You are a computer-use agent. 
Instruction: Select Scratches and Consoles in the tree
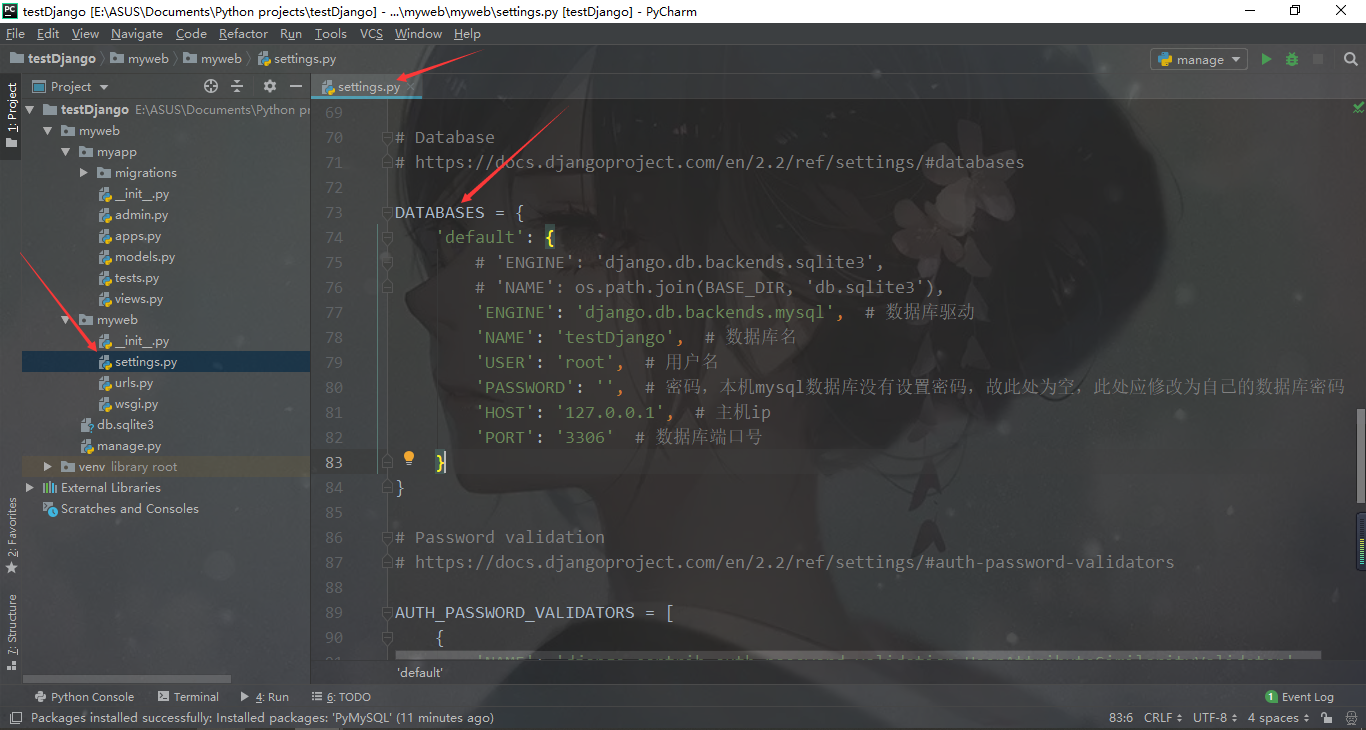click(x=120, y=509)
